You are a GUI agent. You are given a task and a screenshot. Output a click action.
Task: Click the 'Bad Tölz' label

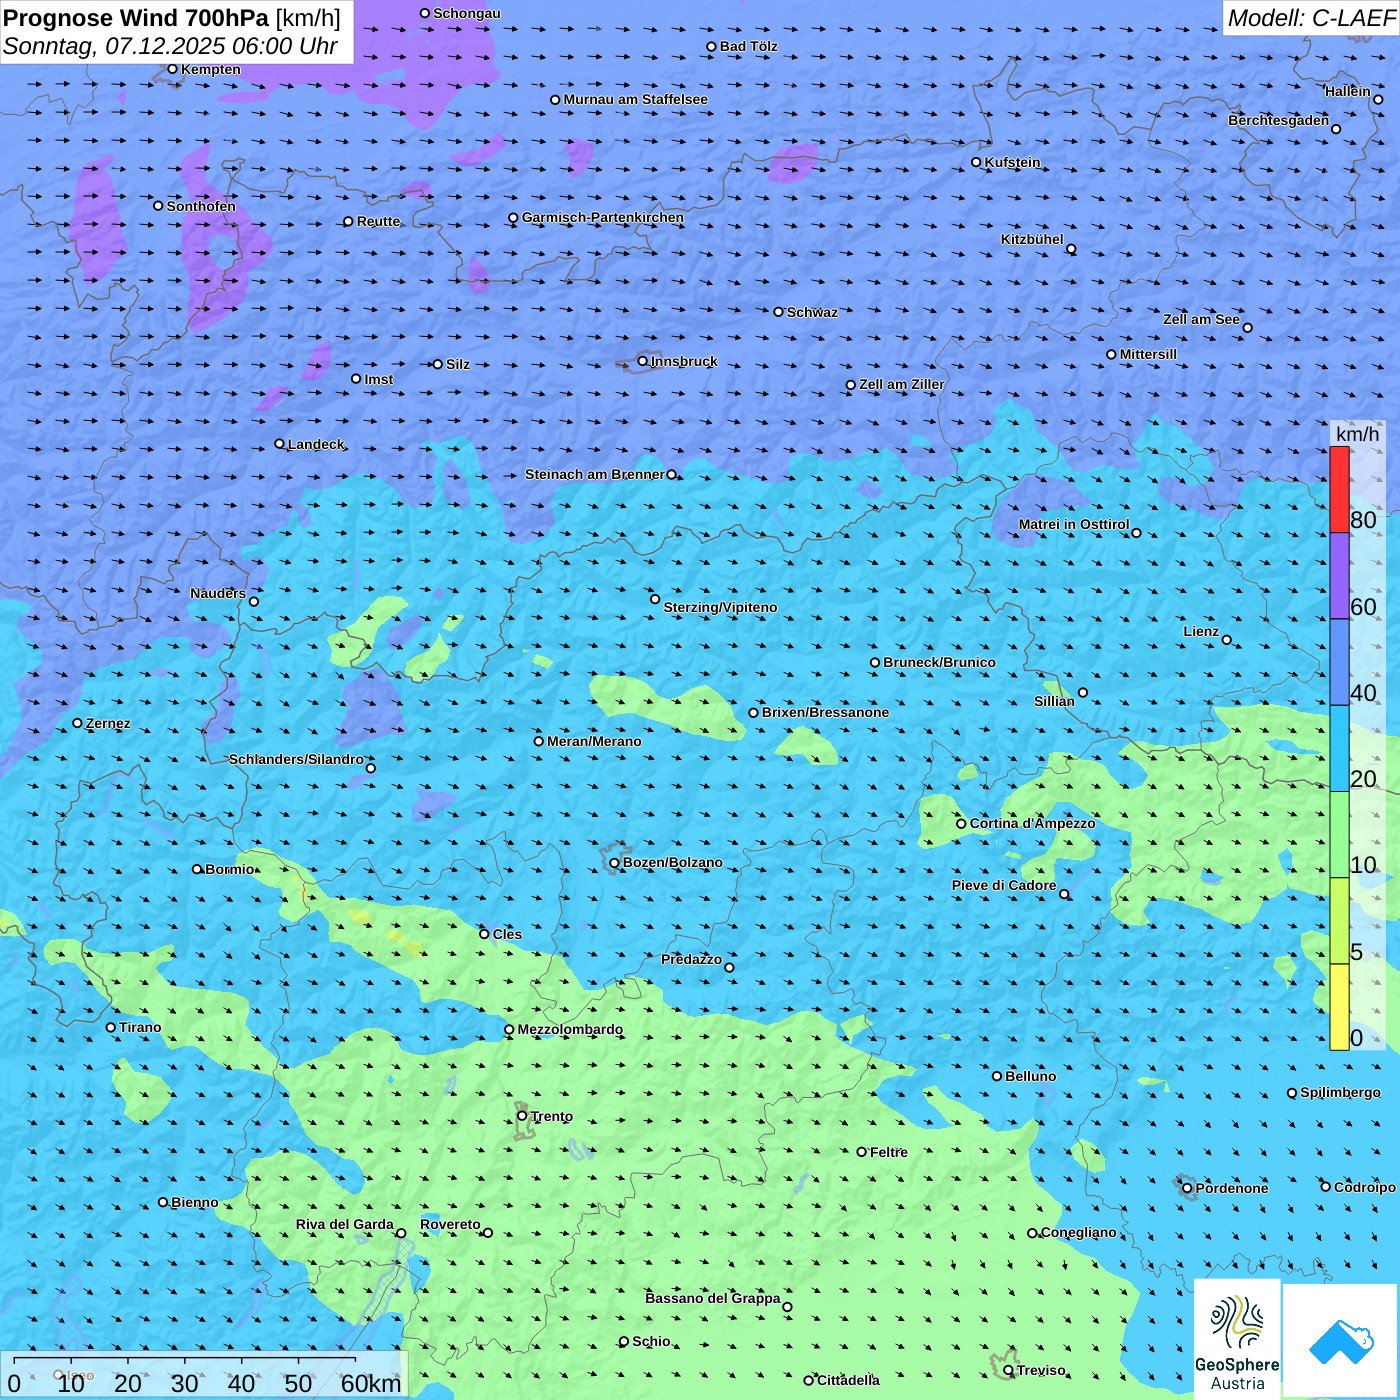click(749, 46)
